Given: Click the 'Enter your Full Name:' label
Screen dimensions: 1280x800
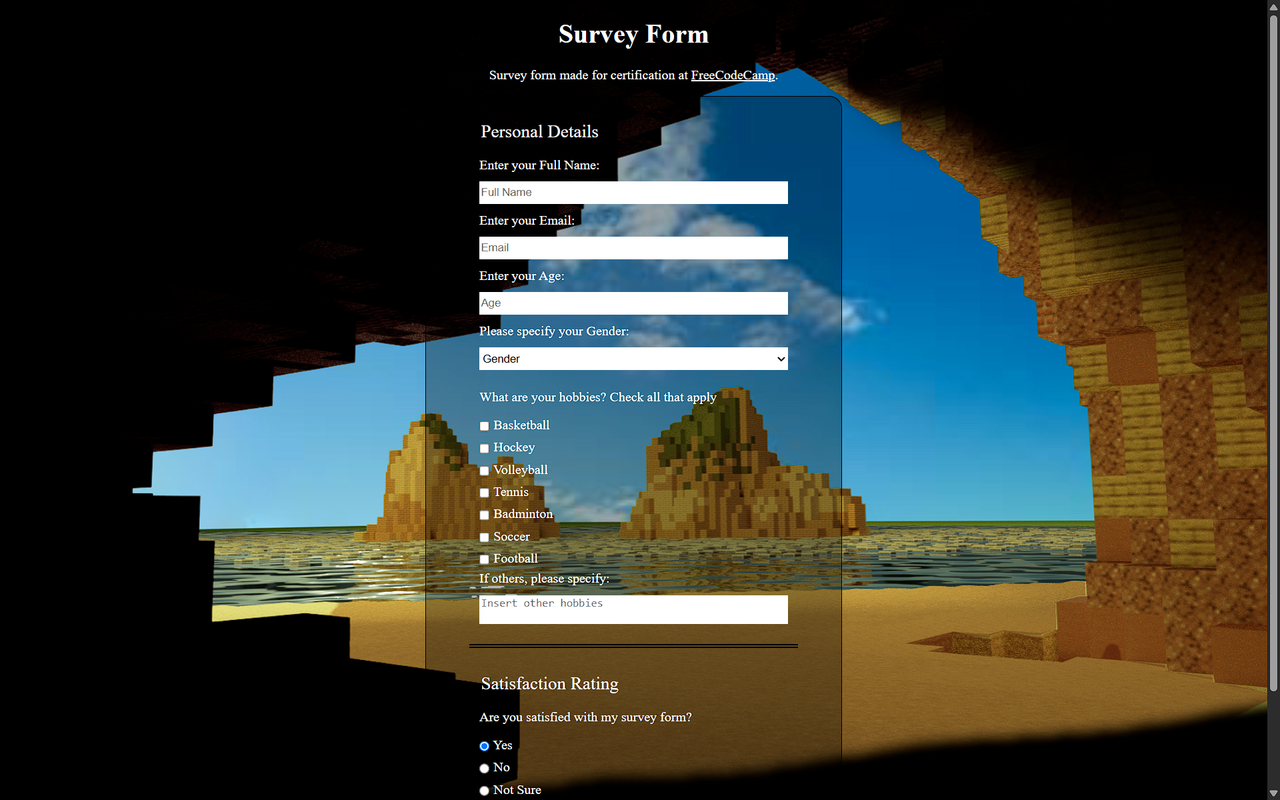Looking at the screenshot, I should click(539, 165).
